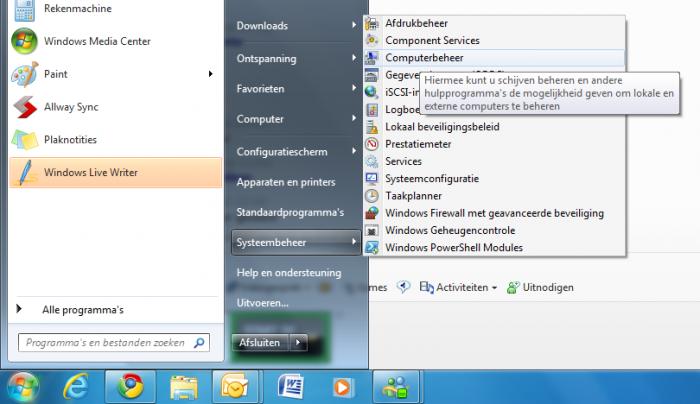Click the Logboeken event viewer icon
This screenshot has height=404, width=700.
click(372, 109)
